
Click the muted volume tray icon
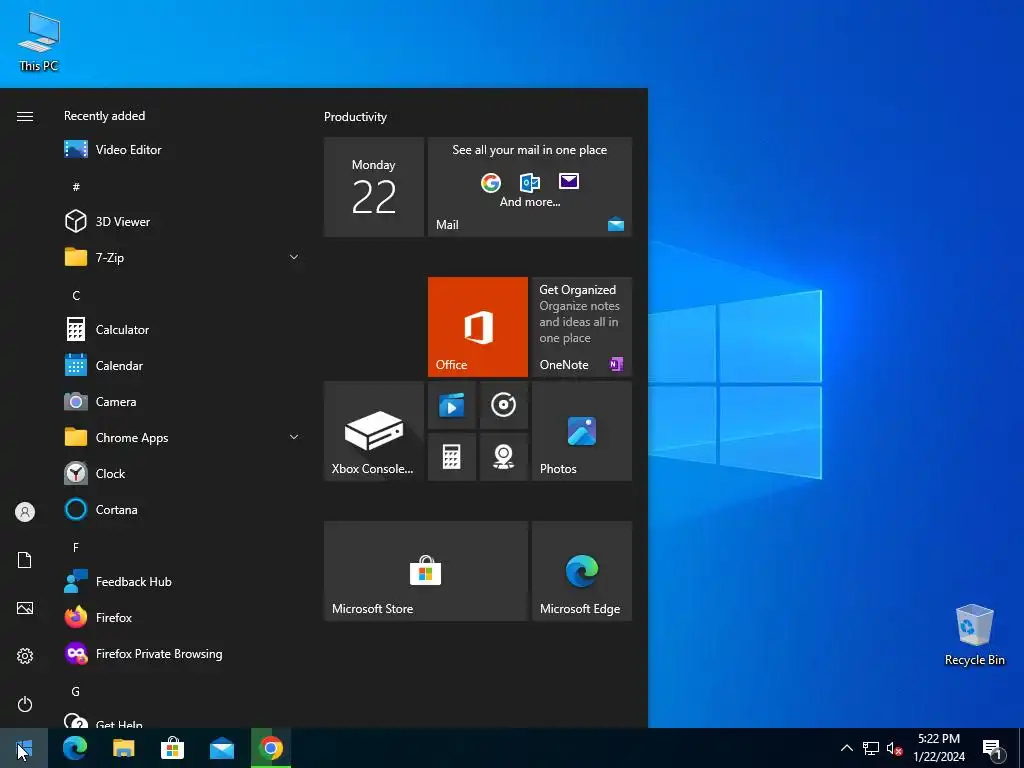(x=894, y=748)
